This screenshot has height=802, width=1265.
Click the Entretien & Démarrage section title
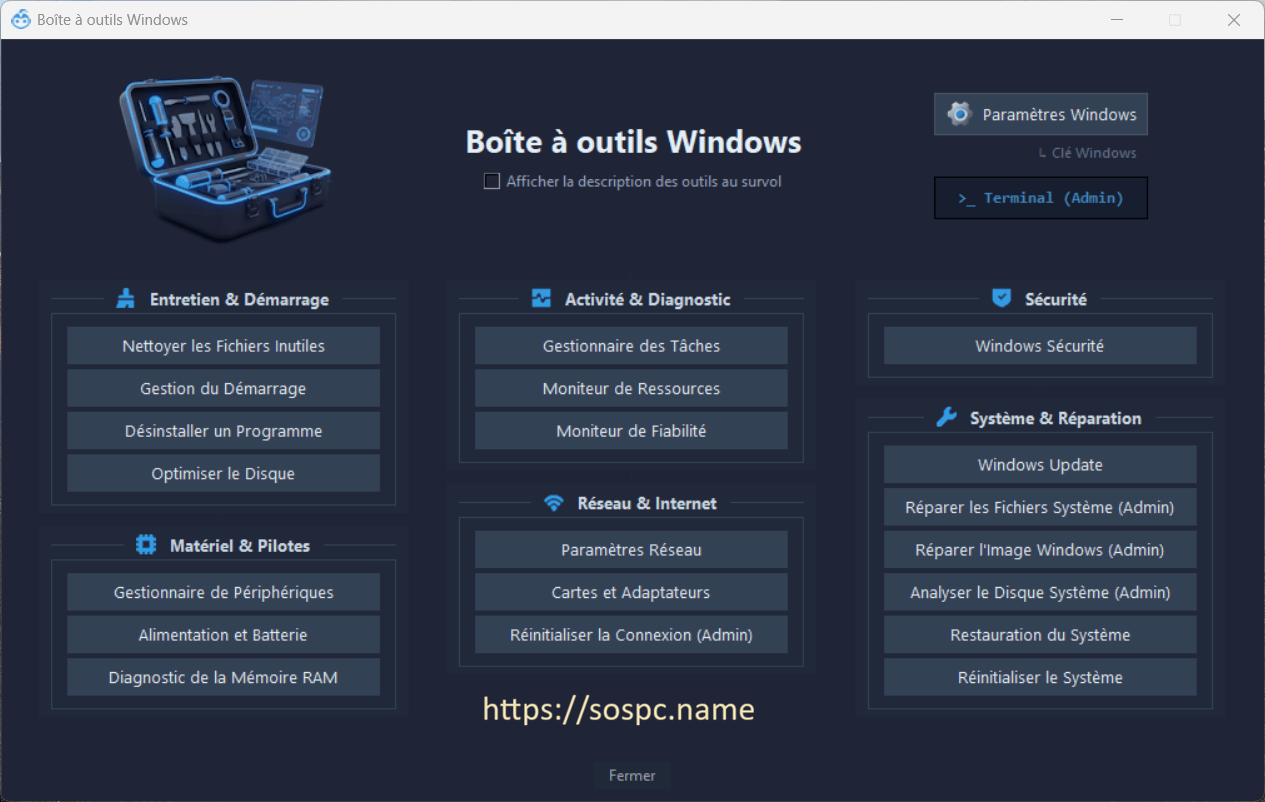239,299
